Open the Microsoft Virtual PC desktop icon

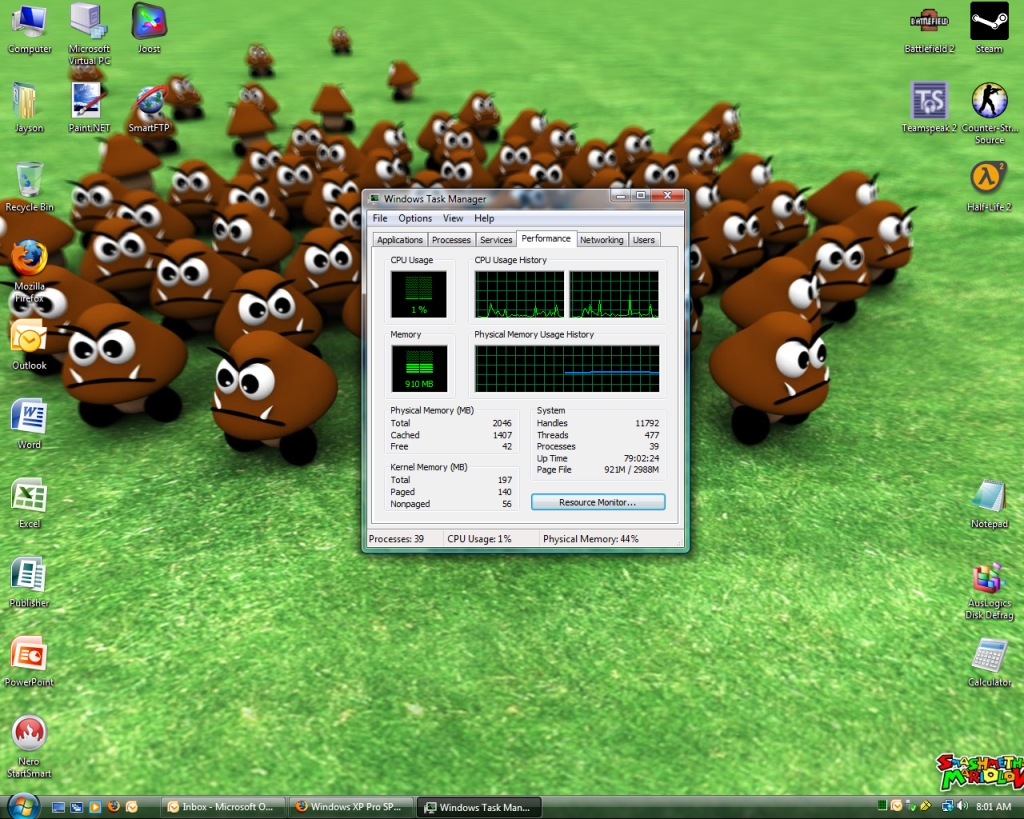(89, 34)
